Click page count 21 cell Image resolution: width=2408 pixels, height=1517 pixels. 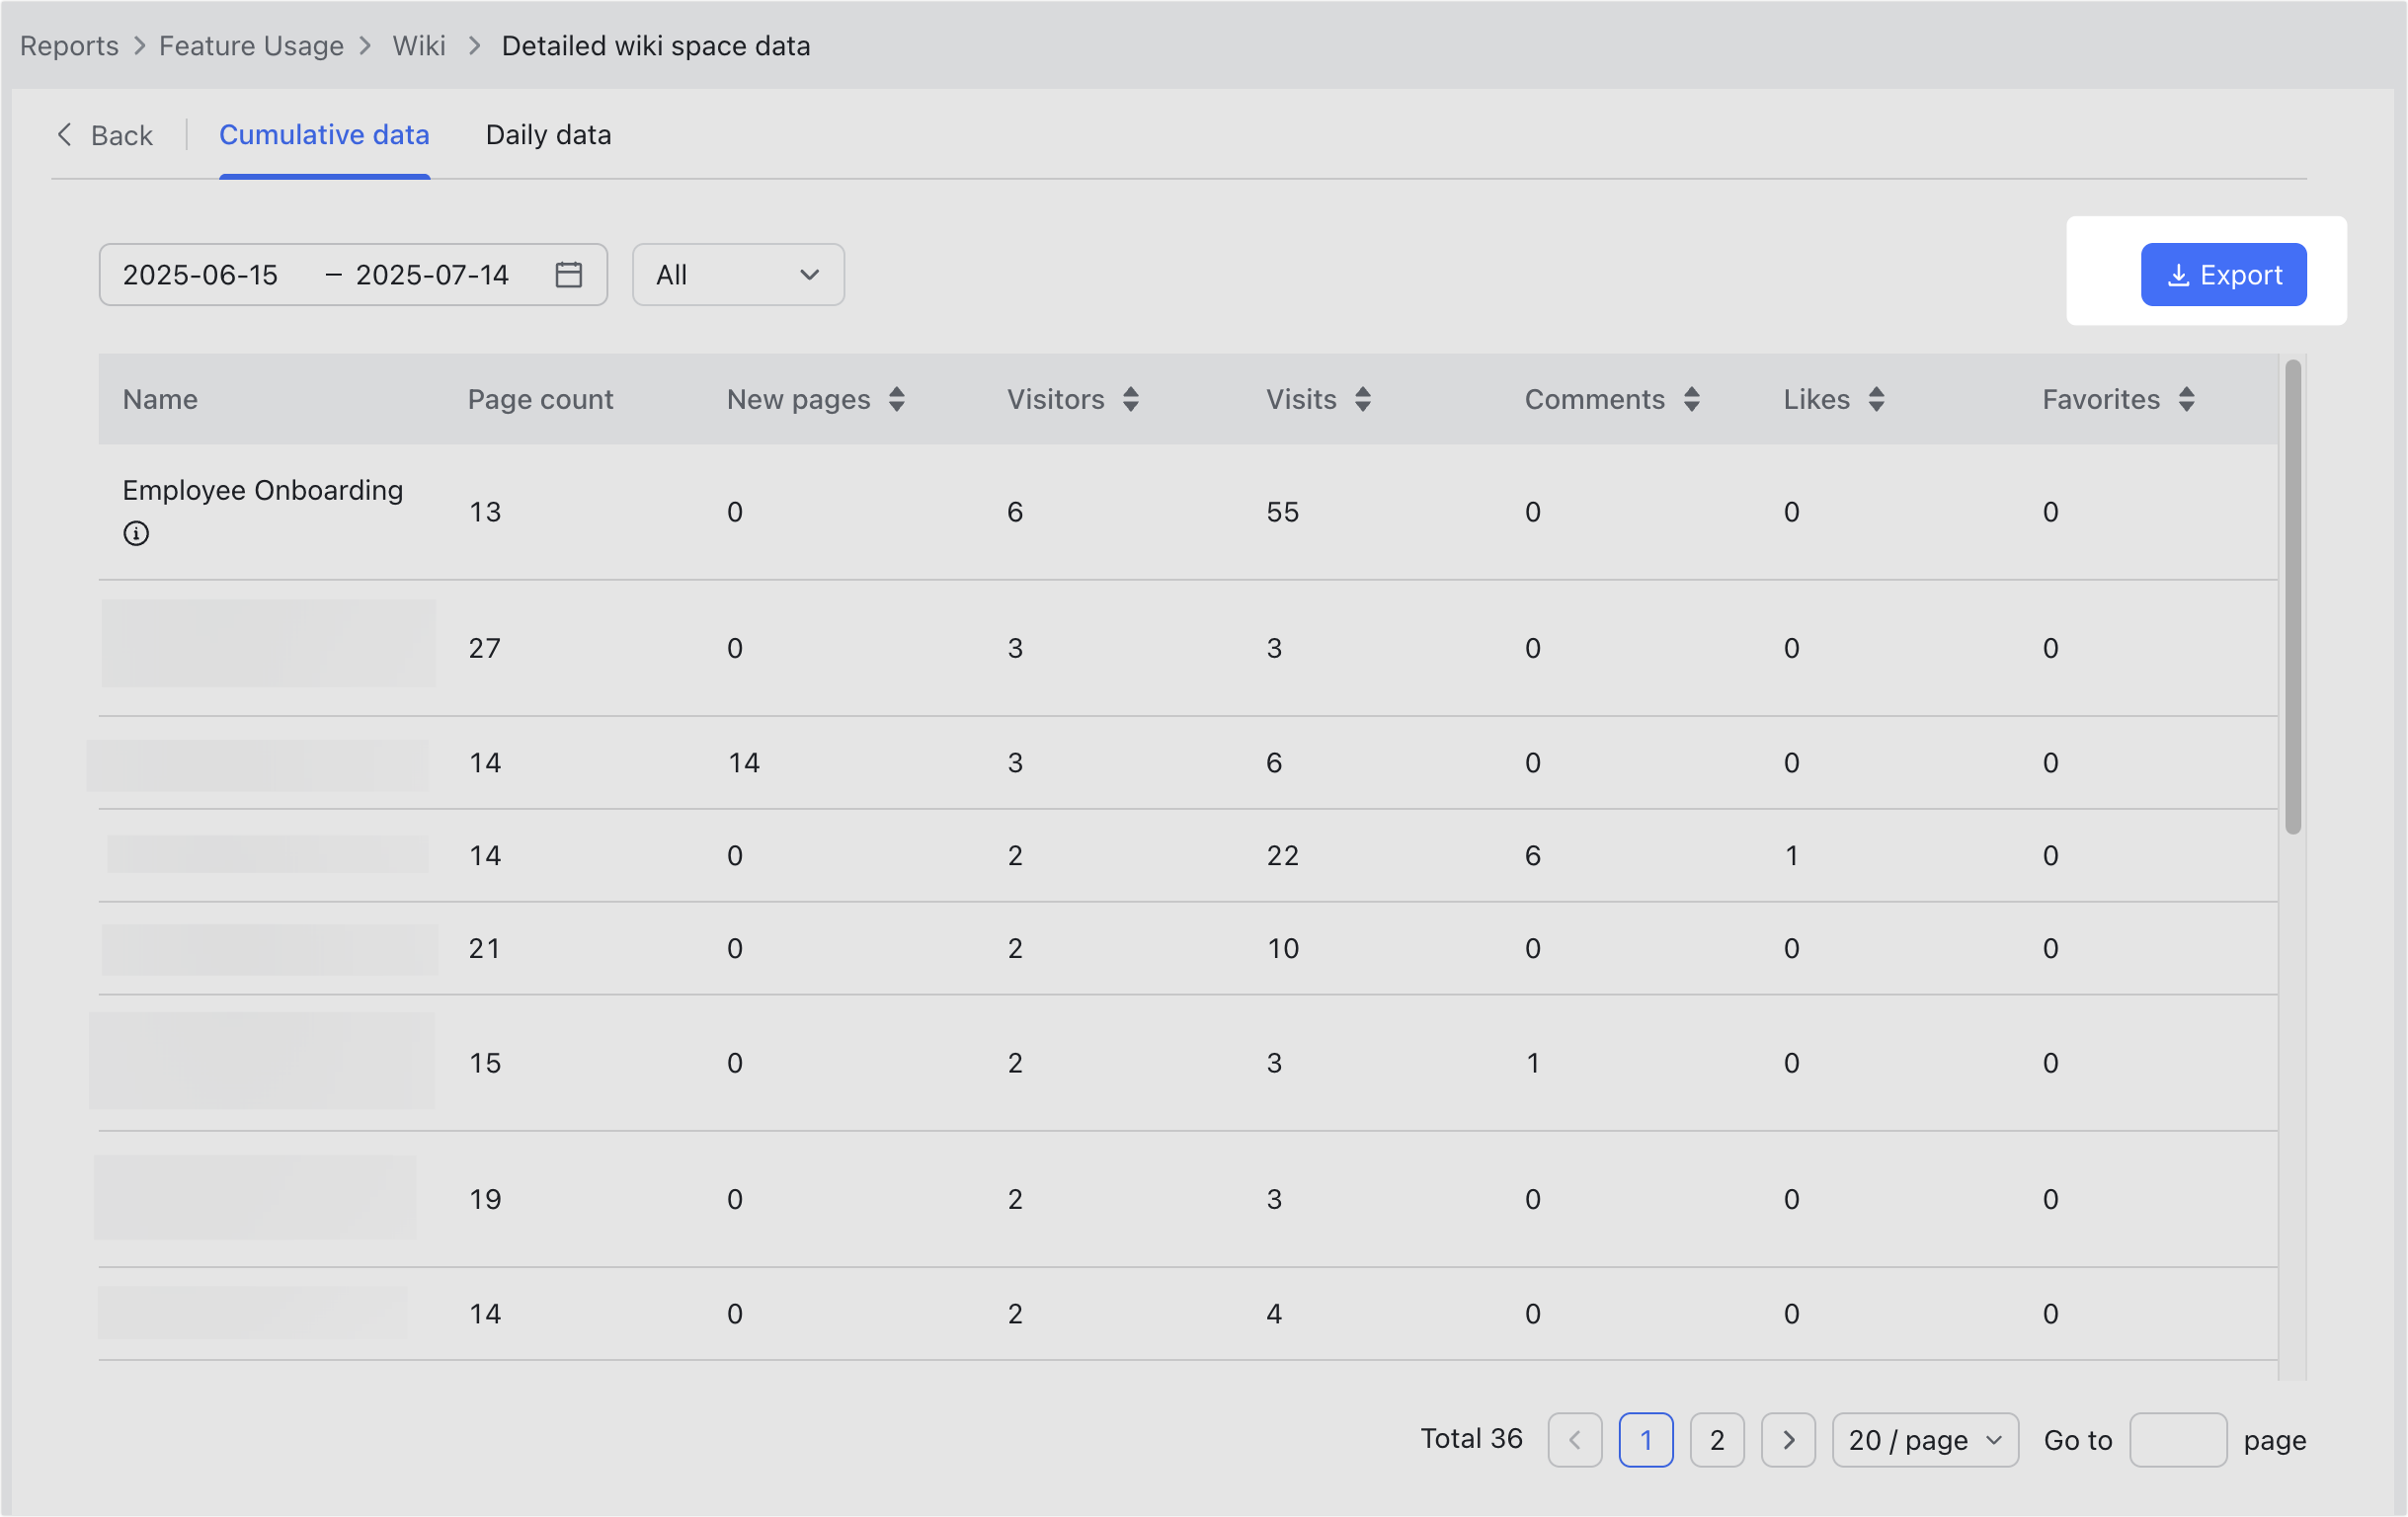coord(484,948)
